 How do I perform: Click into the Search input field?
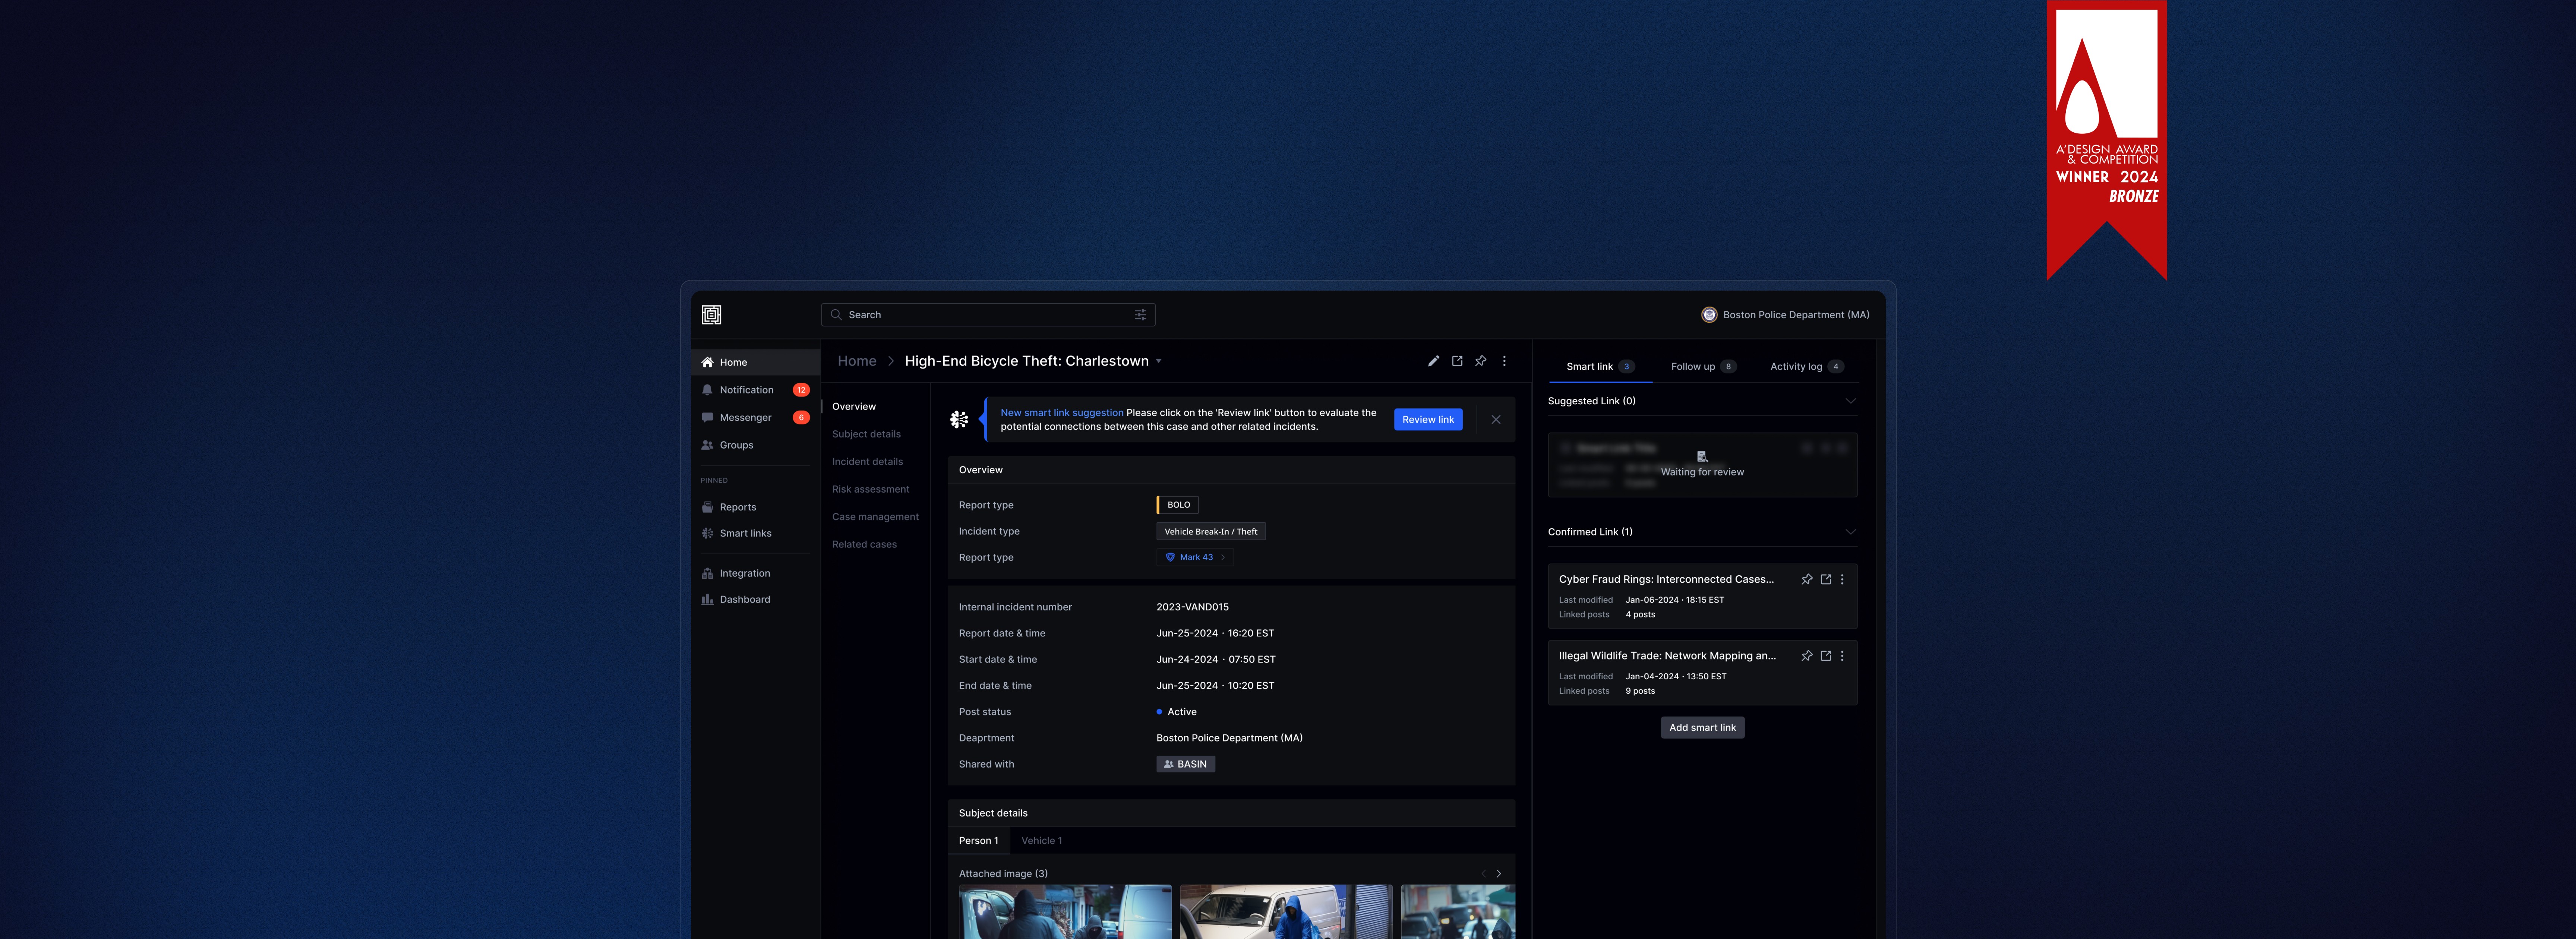point(988,315)
